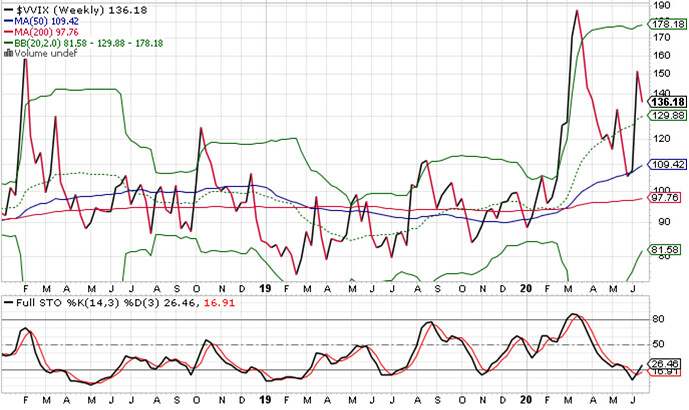Click the 120 price axis label
The height and width of the screenshot is (410, 689).
tap(662, 138)
